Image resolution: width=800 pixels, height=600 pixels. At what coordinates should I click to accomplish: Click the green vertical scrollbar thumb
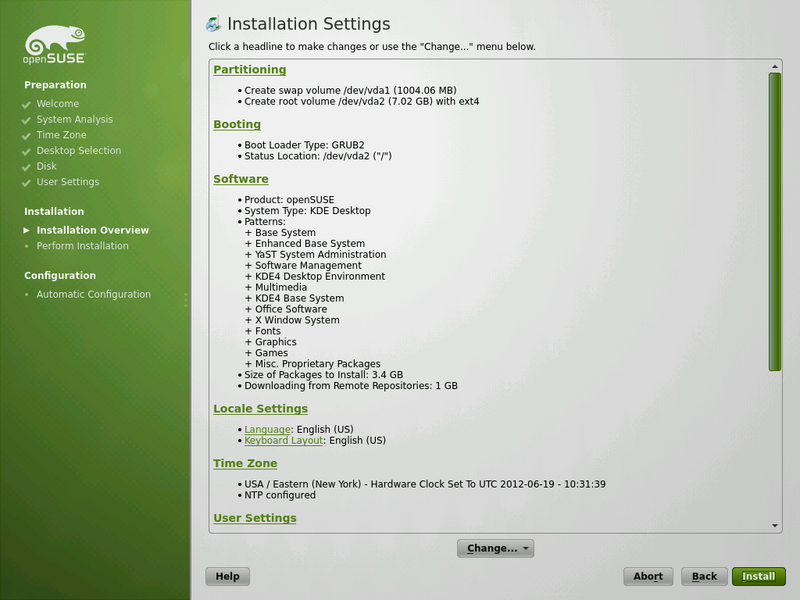coord(775,221)
